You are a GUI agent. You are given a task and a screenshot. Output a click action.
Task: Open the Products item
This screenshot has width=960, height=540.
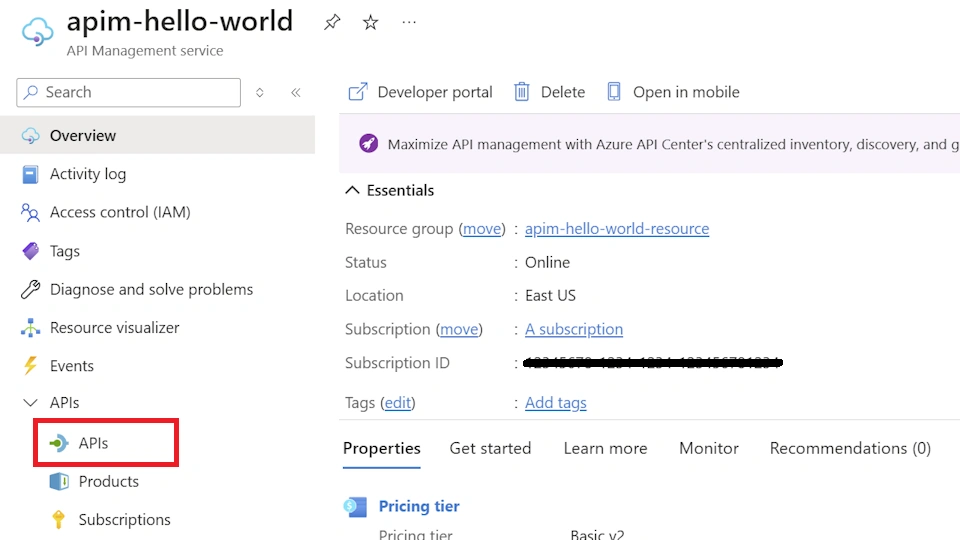[x=108, y=481]
